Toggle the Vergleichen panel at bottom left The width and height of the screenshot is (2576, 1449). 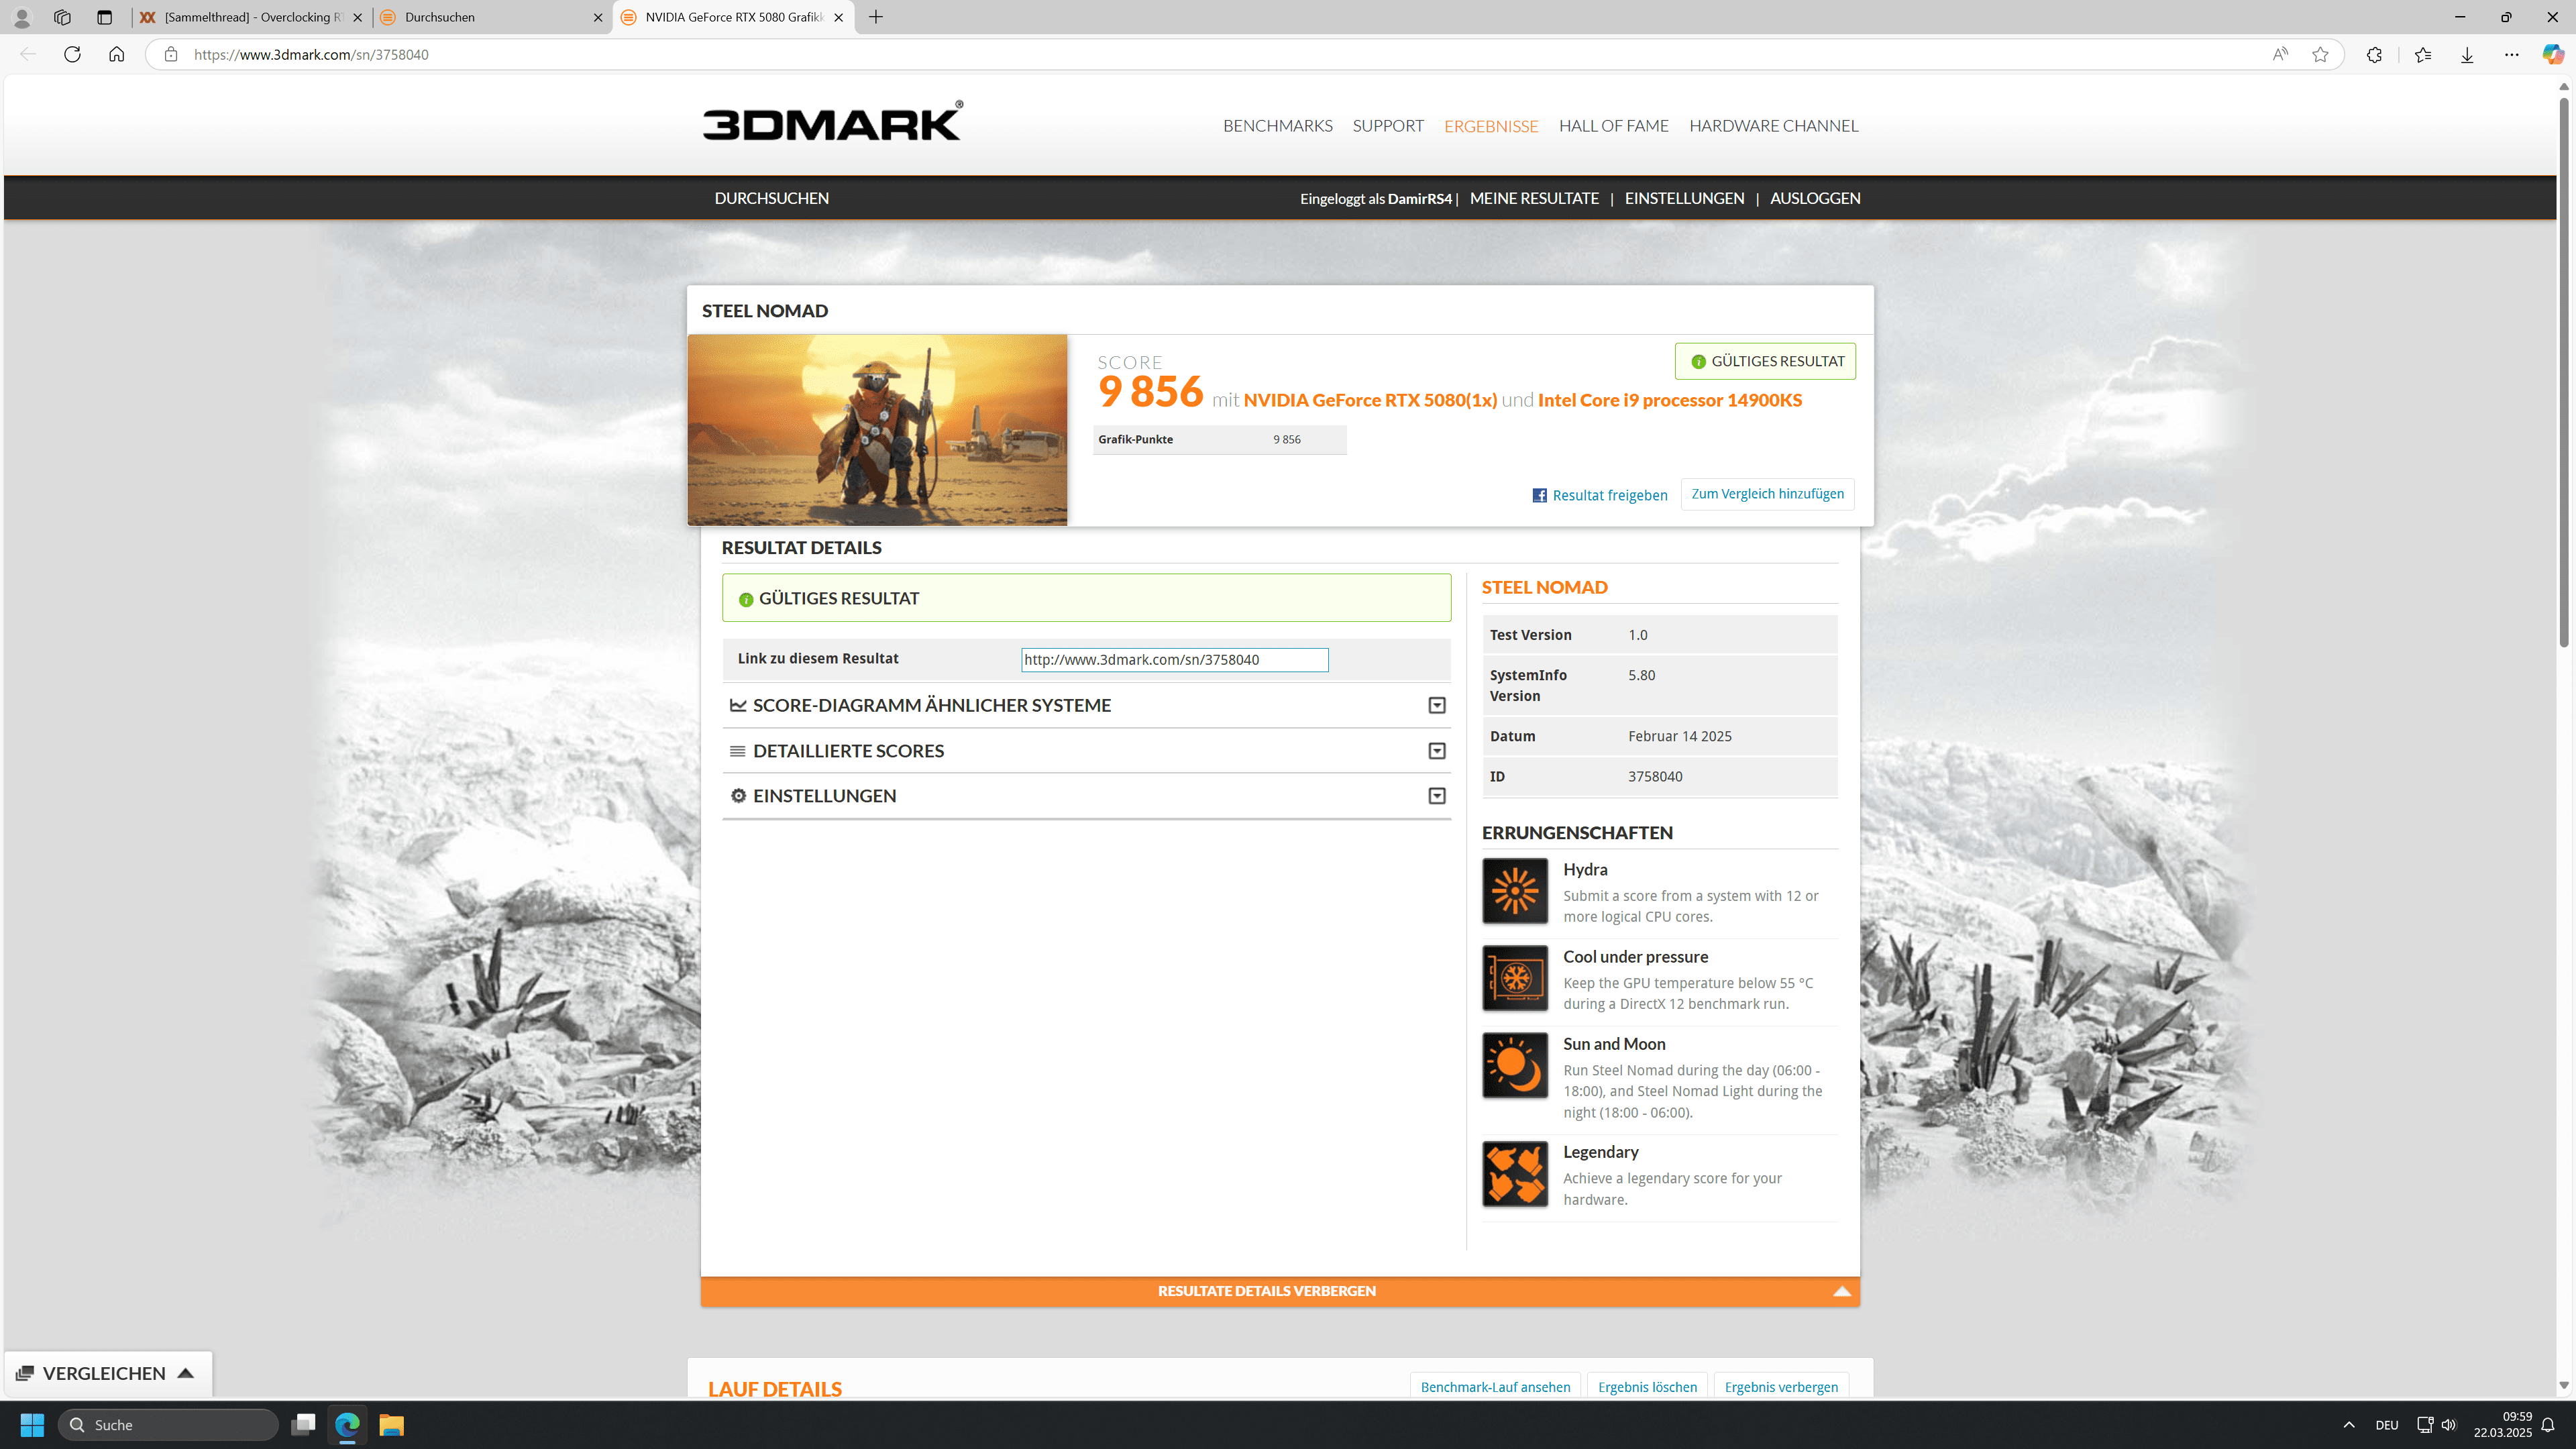106,1373
